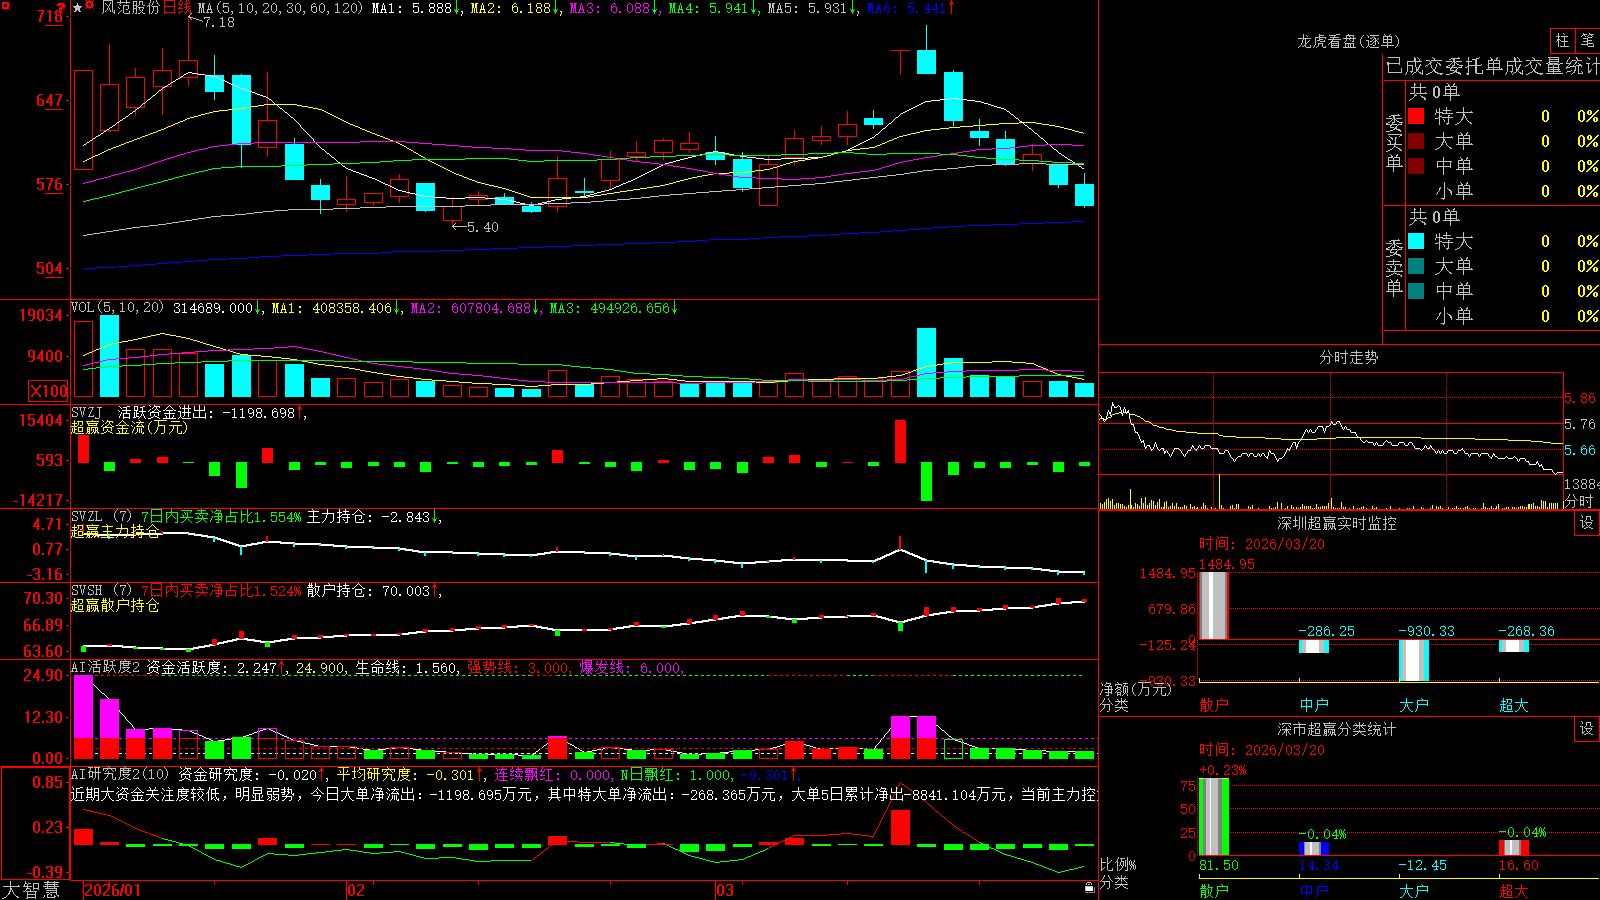Click the red gear icon beside 风范股份
Screen dimensions: 1600x900
click(89, 5)
